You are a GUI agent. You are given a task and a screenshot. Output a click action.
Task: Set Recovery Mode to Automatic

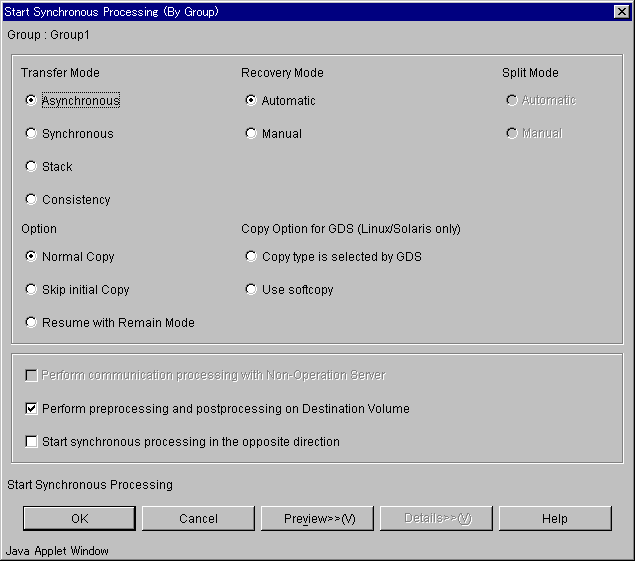click(251, 100)
